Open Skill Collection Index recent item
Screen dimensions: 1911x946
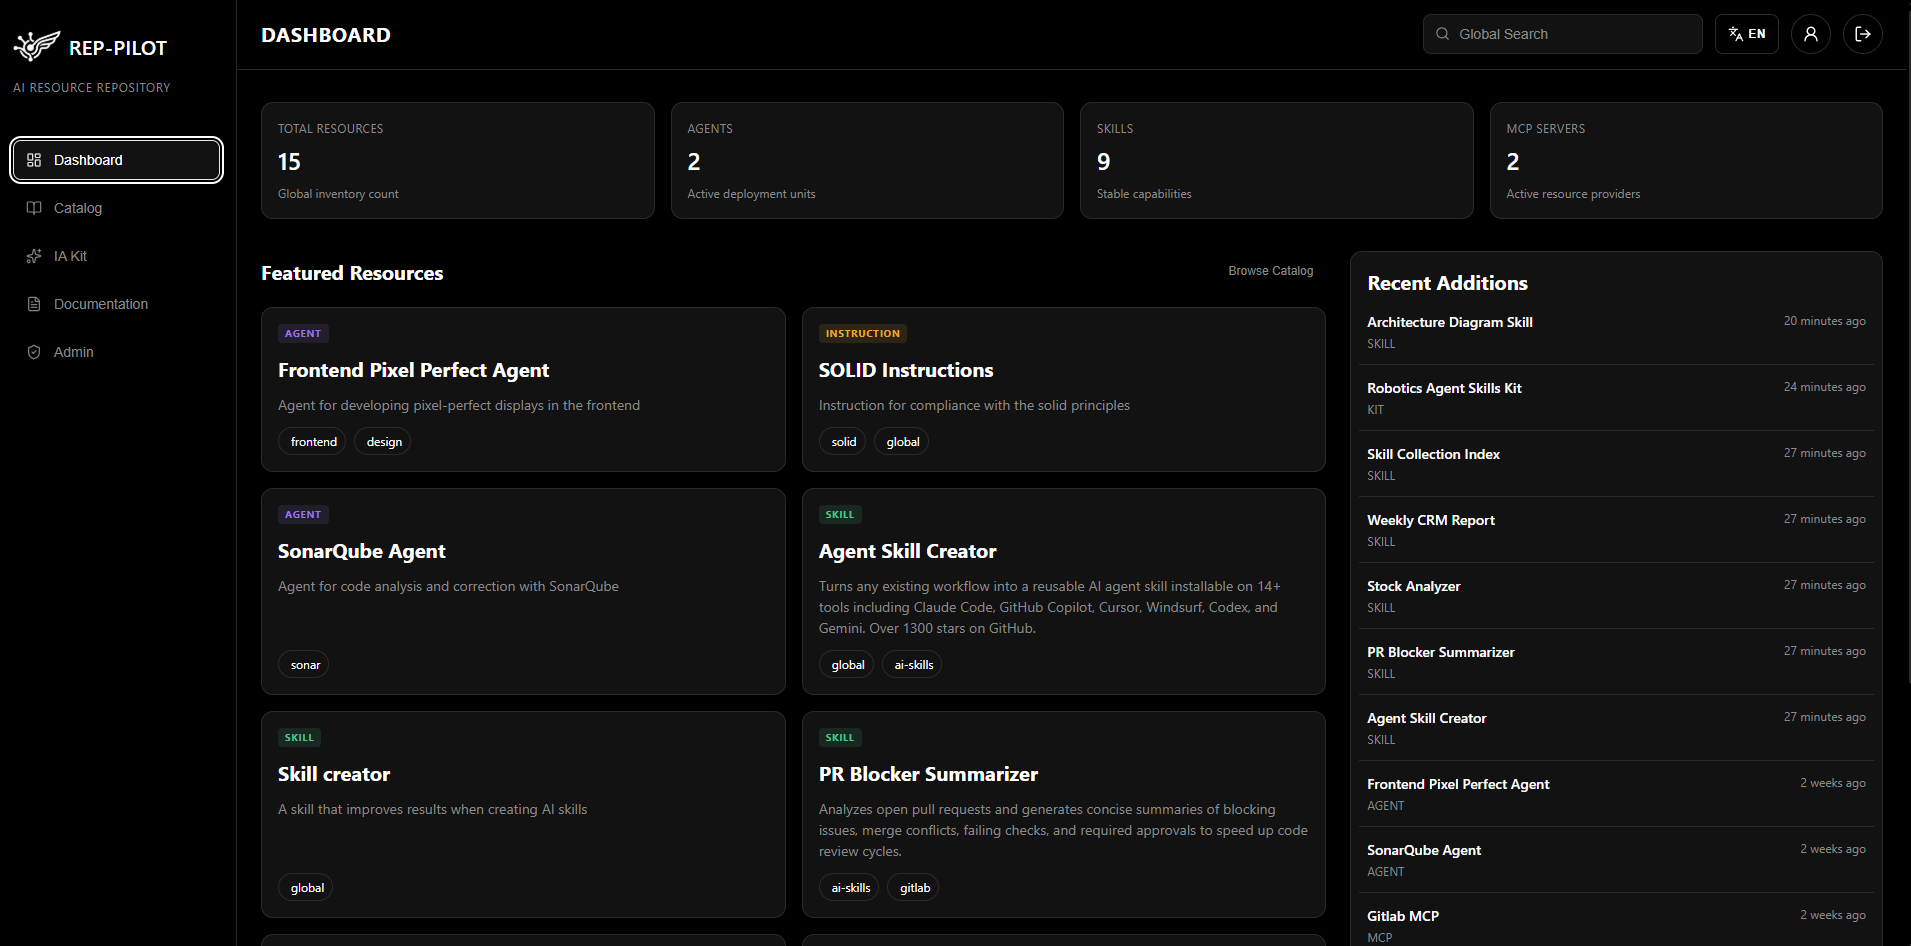point(1616,464)
